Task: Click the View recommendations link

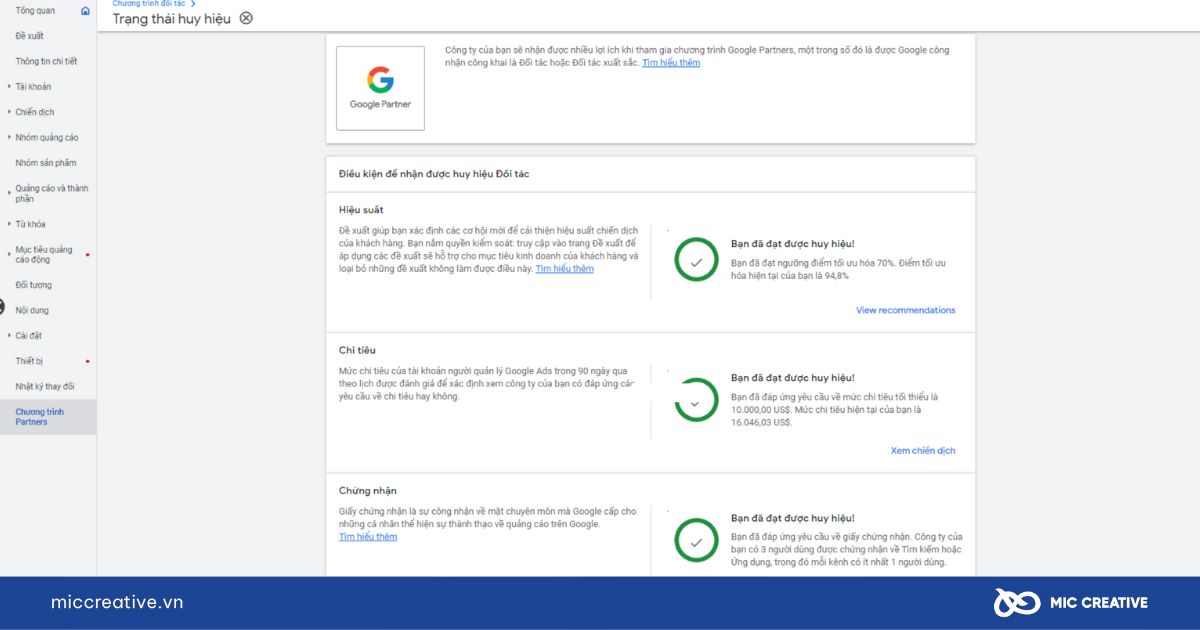Action: 906,310
